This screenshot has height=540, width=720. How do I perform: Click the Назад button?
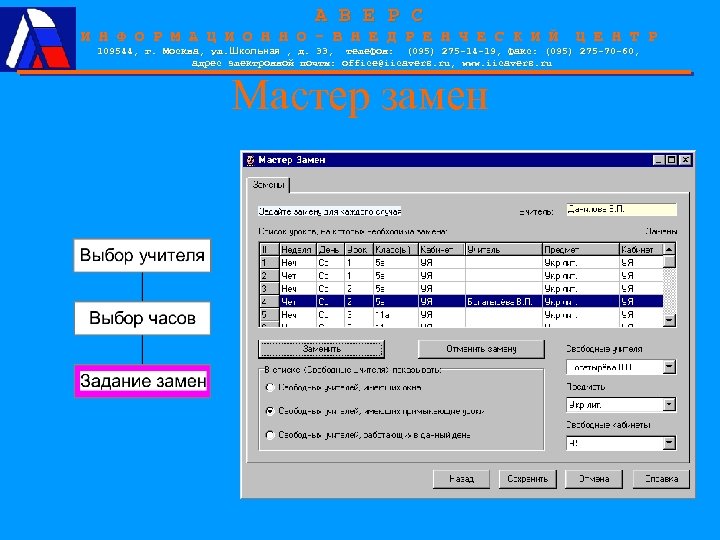pos(461,479)
